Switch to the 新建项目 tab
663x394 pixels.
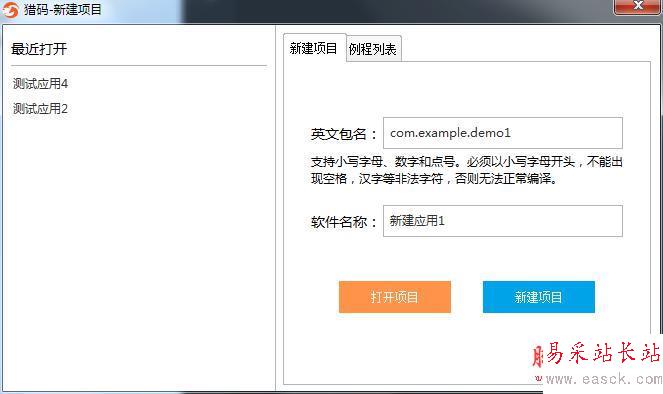(x=314, y=48)
